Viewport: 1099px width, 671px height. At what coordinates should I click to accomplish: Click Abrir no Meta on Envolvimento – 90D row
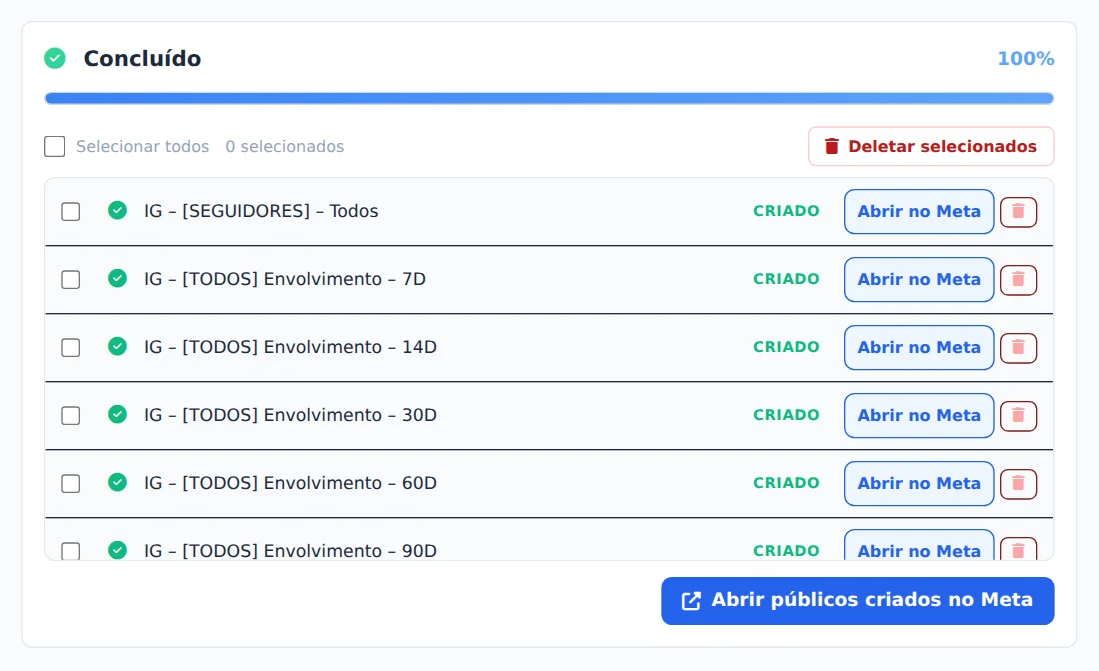pyautogui.click(x=919, y=546)
